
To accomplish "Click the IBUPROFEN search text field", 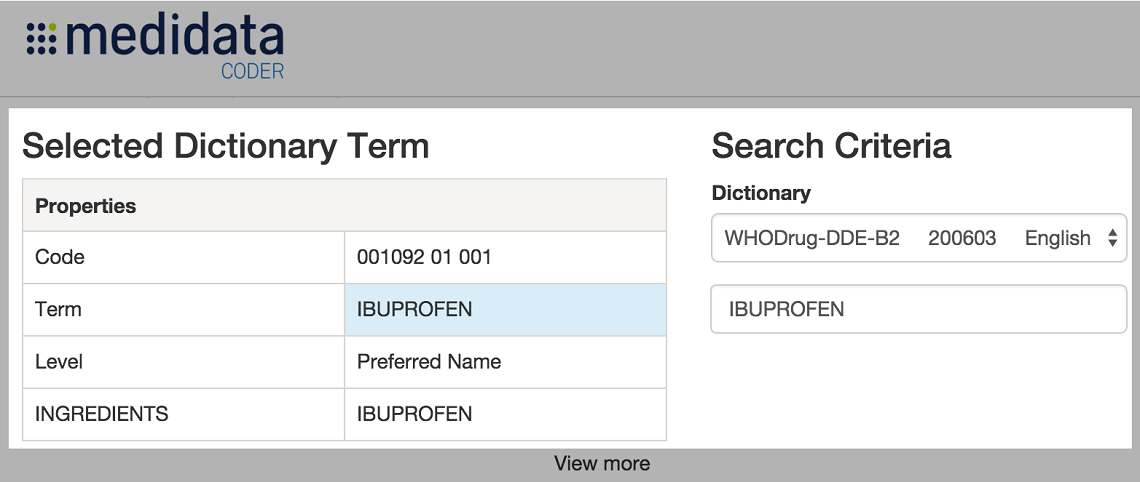I will pos(919,309).
